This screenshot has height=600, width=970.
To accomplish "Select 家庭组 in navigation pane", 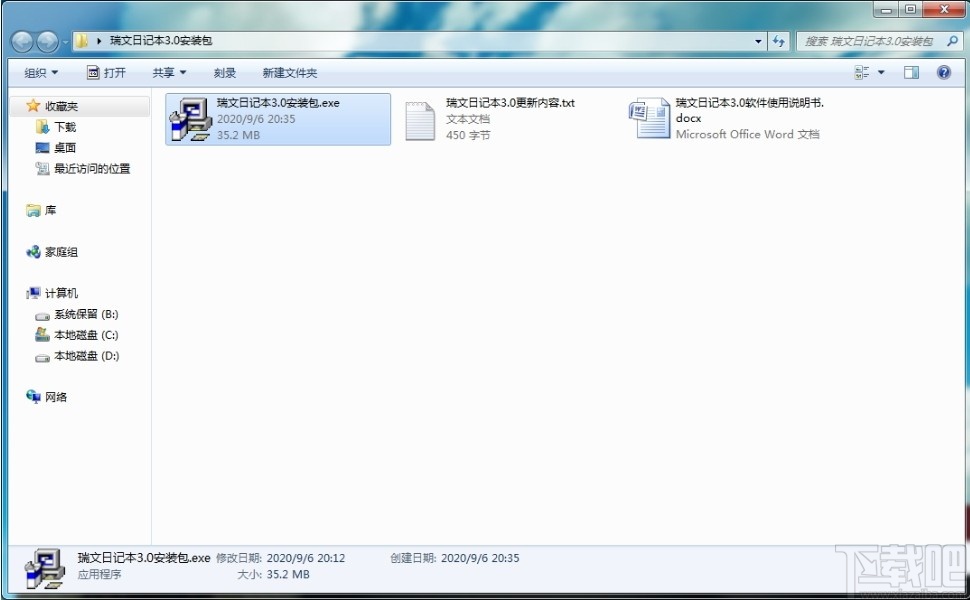I will pyautogui.click(x=61, y=252).
